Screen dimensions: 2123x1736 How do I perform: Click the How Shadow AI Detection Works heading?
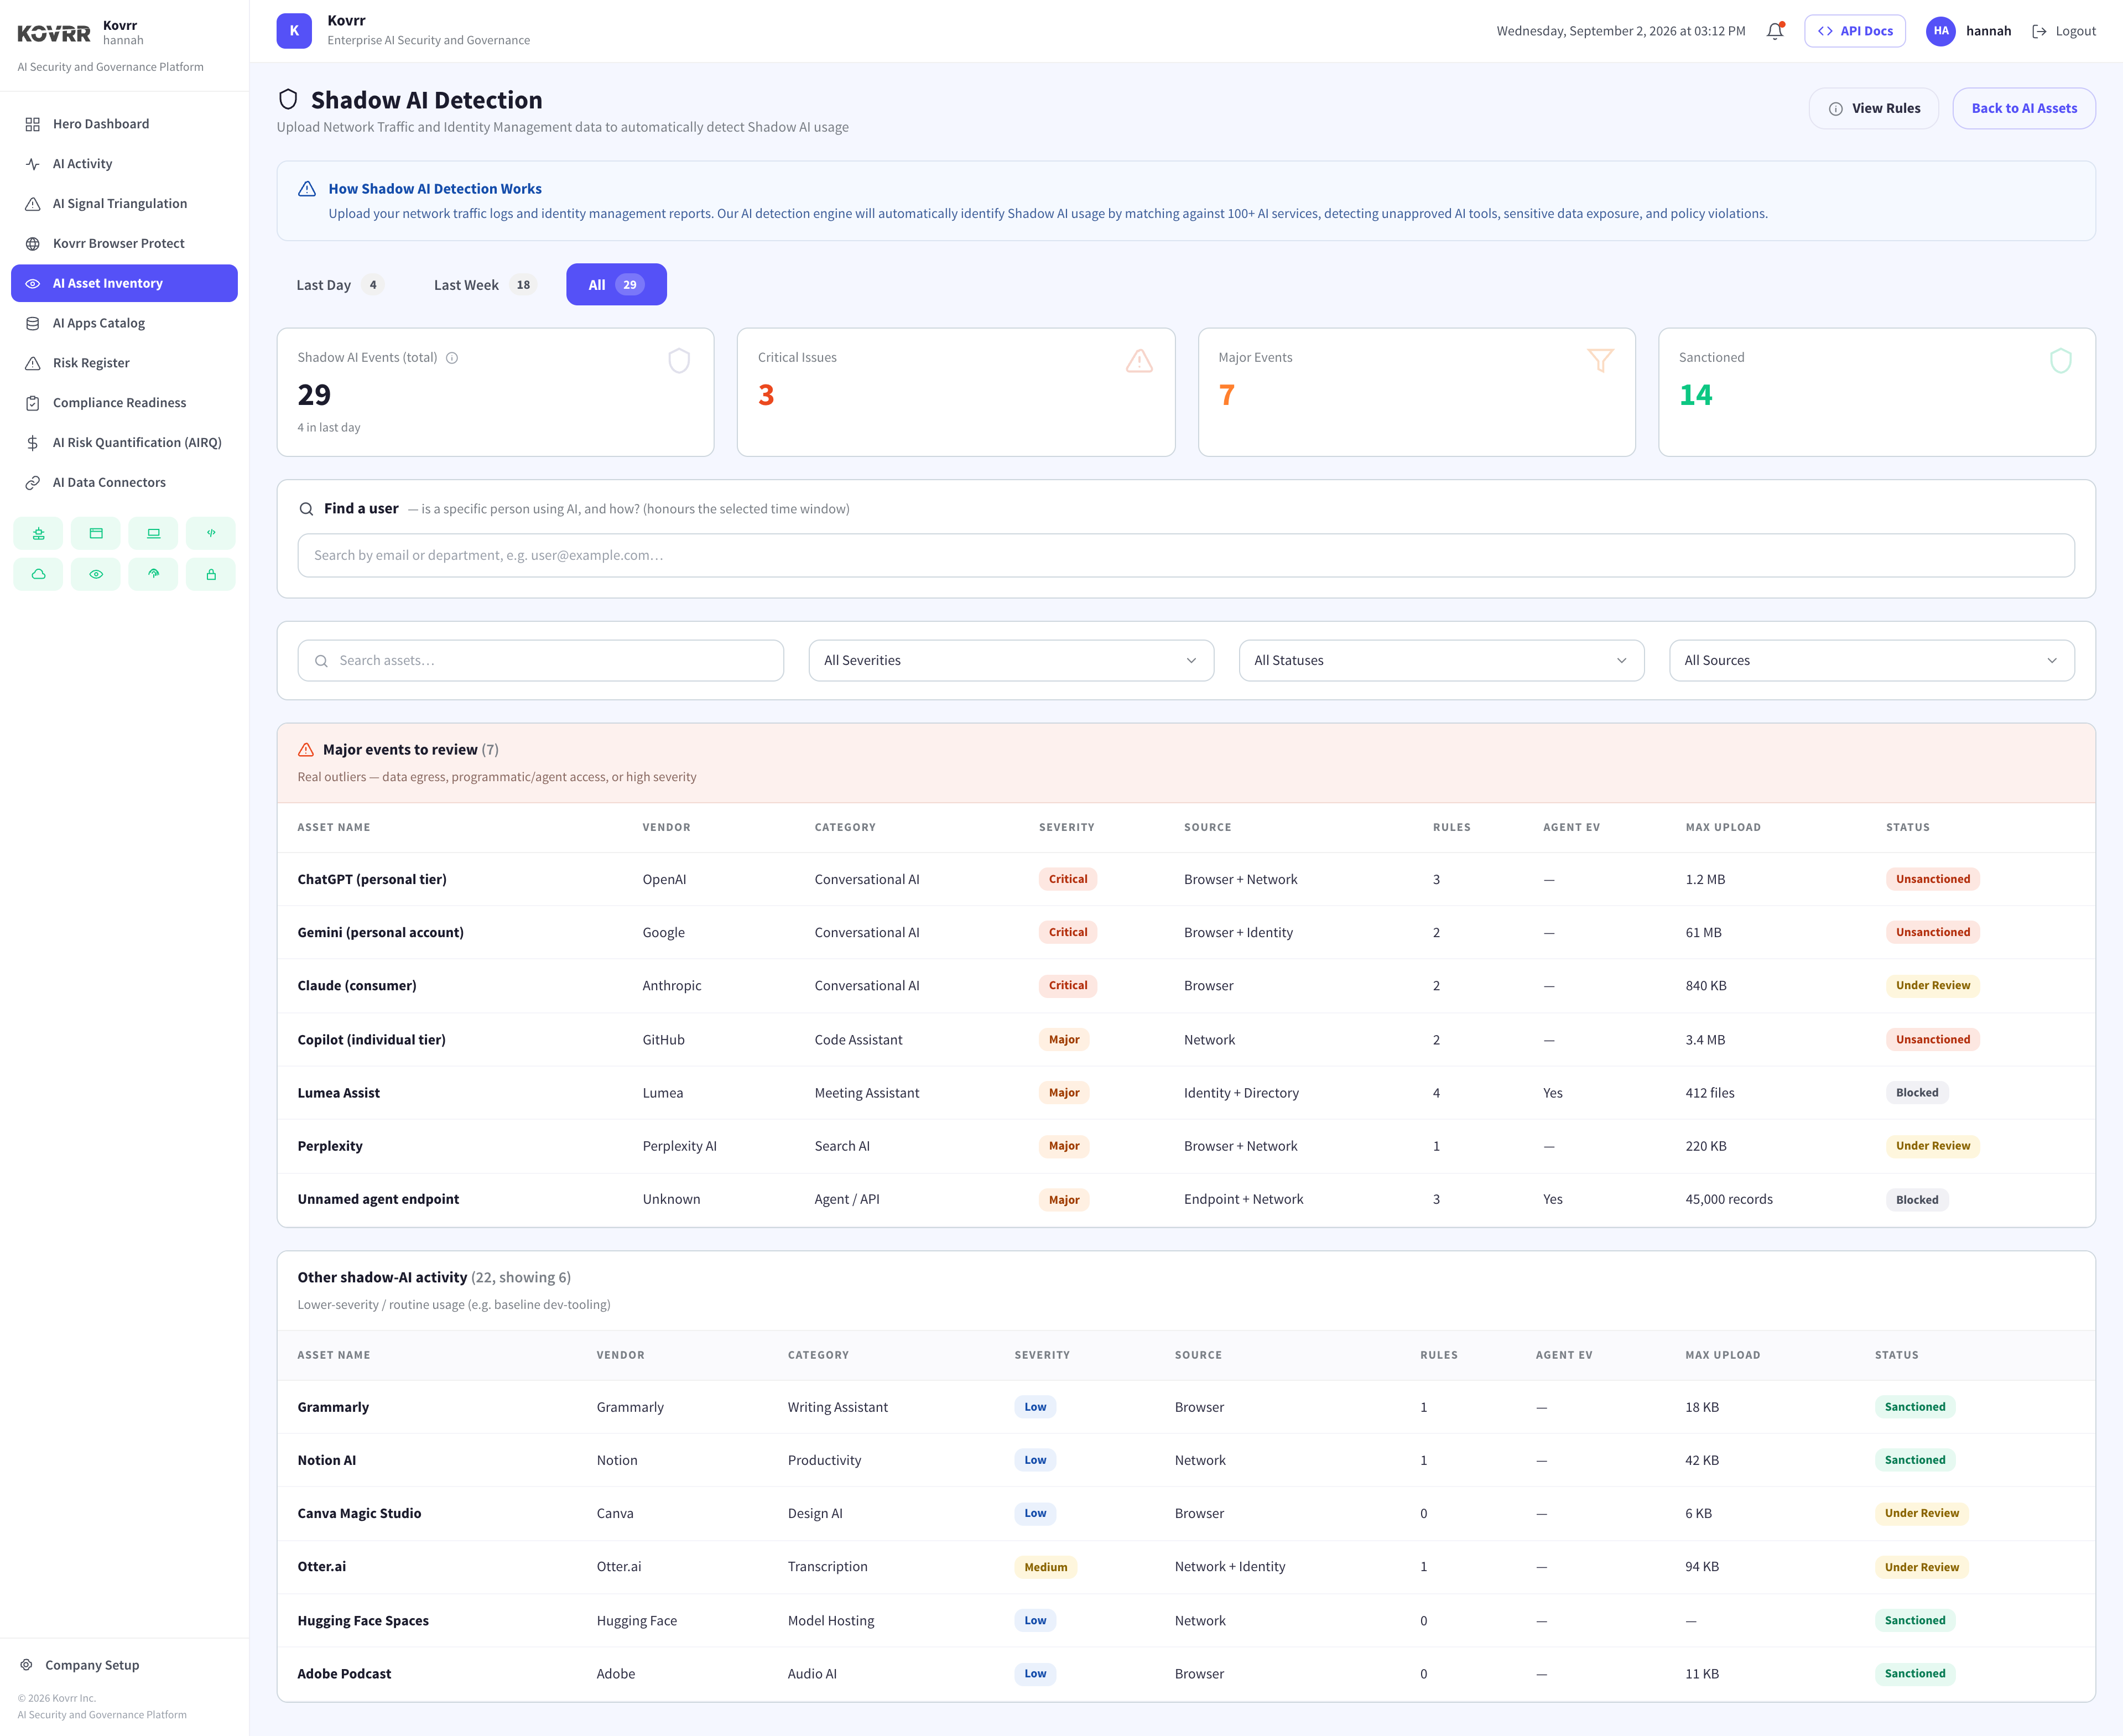pyautogui.click(x=435, y=189)
